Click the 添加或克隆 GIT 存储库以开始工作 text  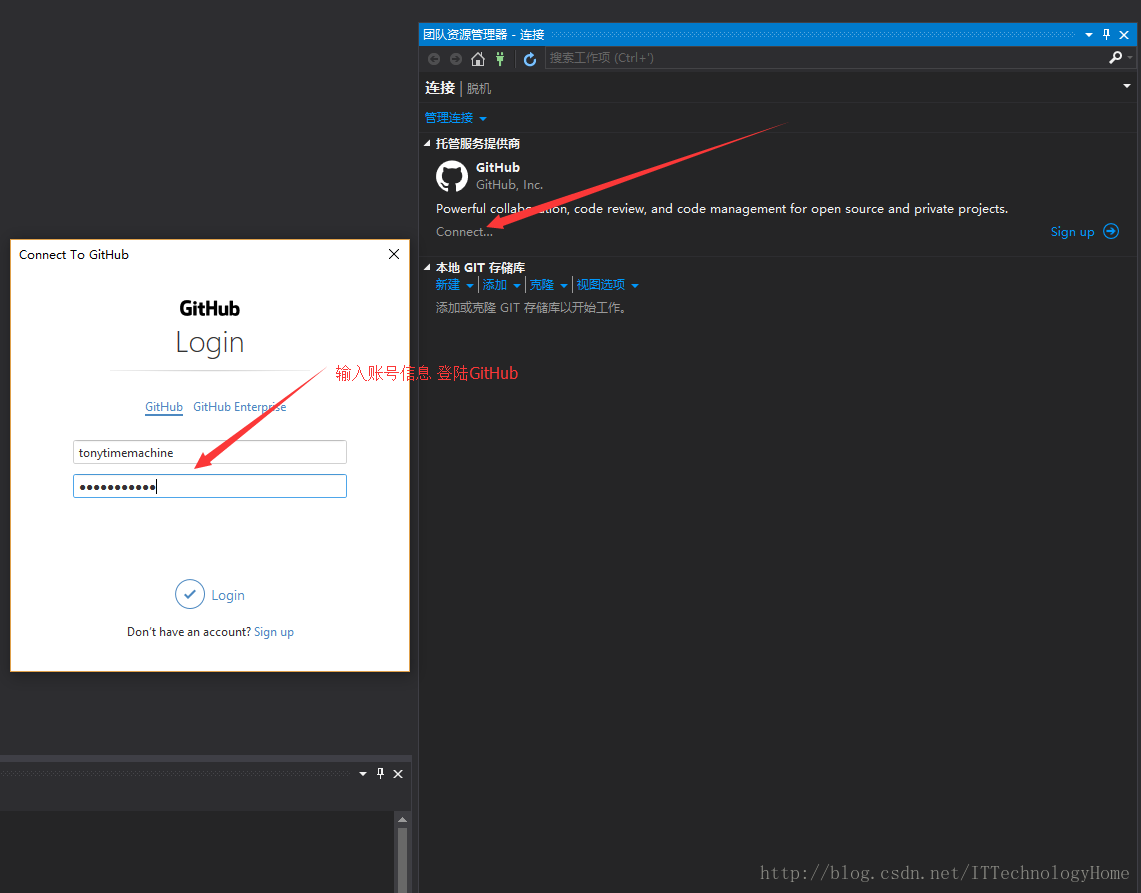click(530, 308)
